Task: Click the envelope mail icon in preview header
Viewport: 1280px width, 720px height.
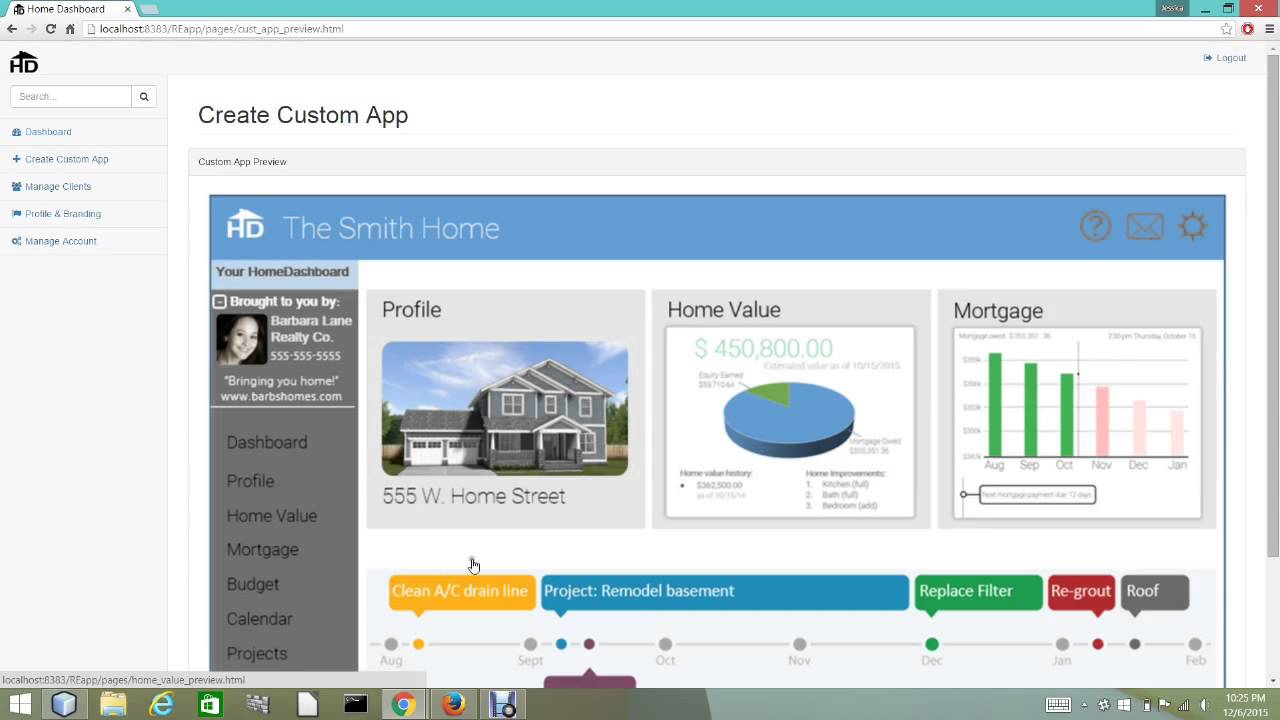Action: [x=1145, y=227]
